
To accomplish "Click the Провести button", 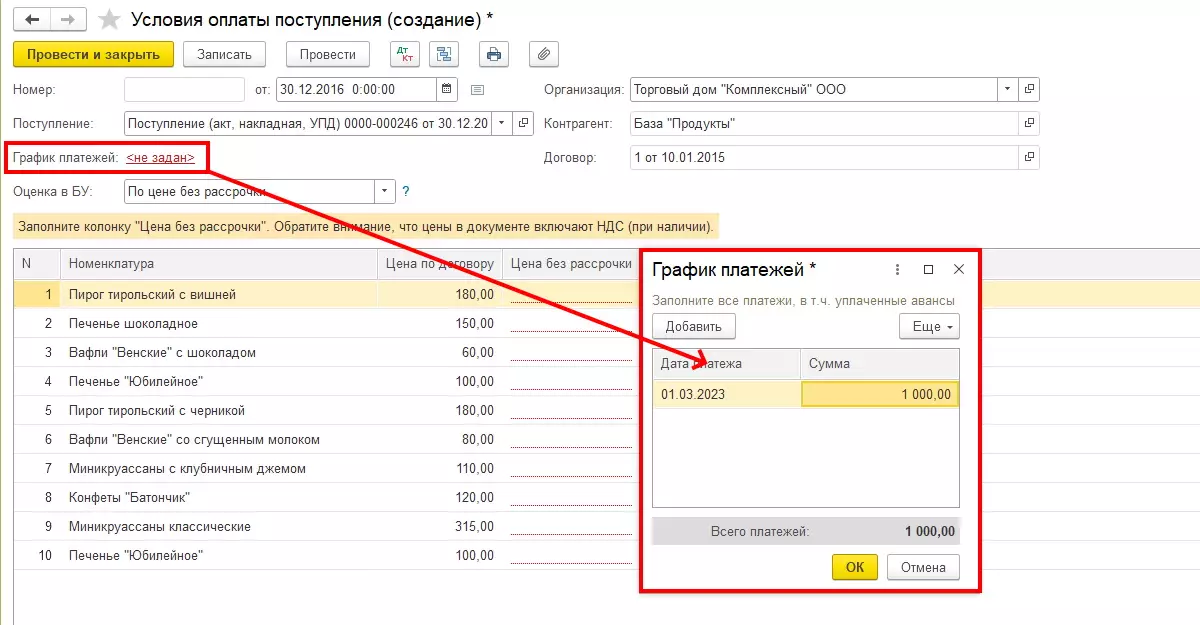I will point(328,54).
